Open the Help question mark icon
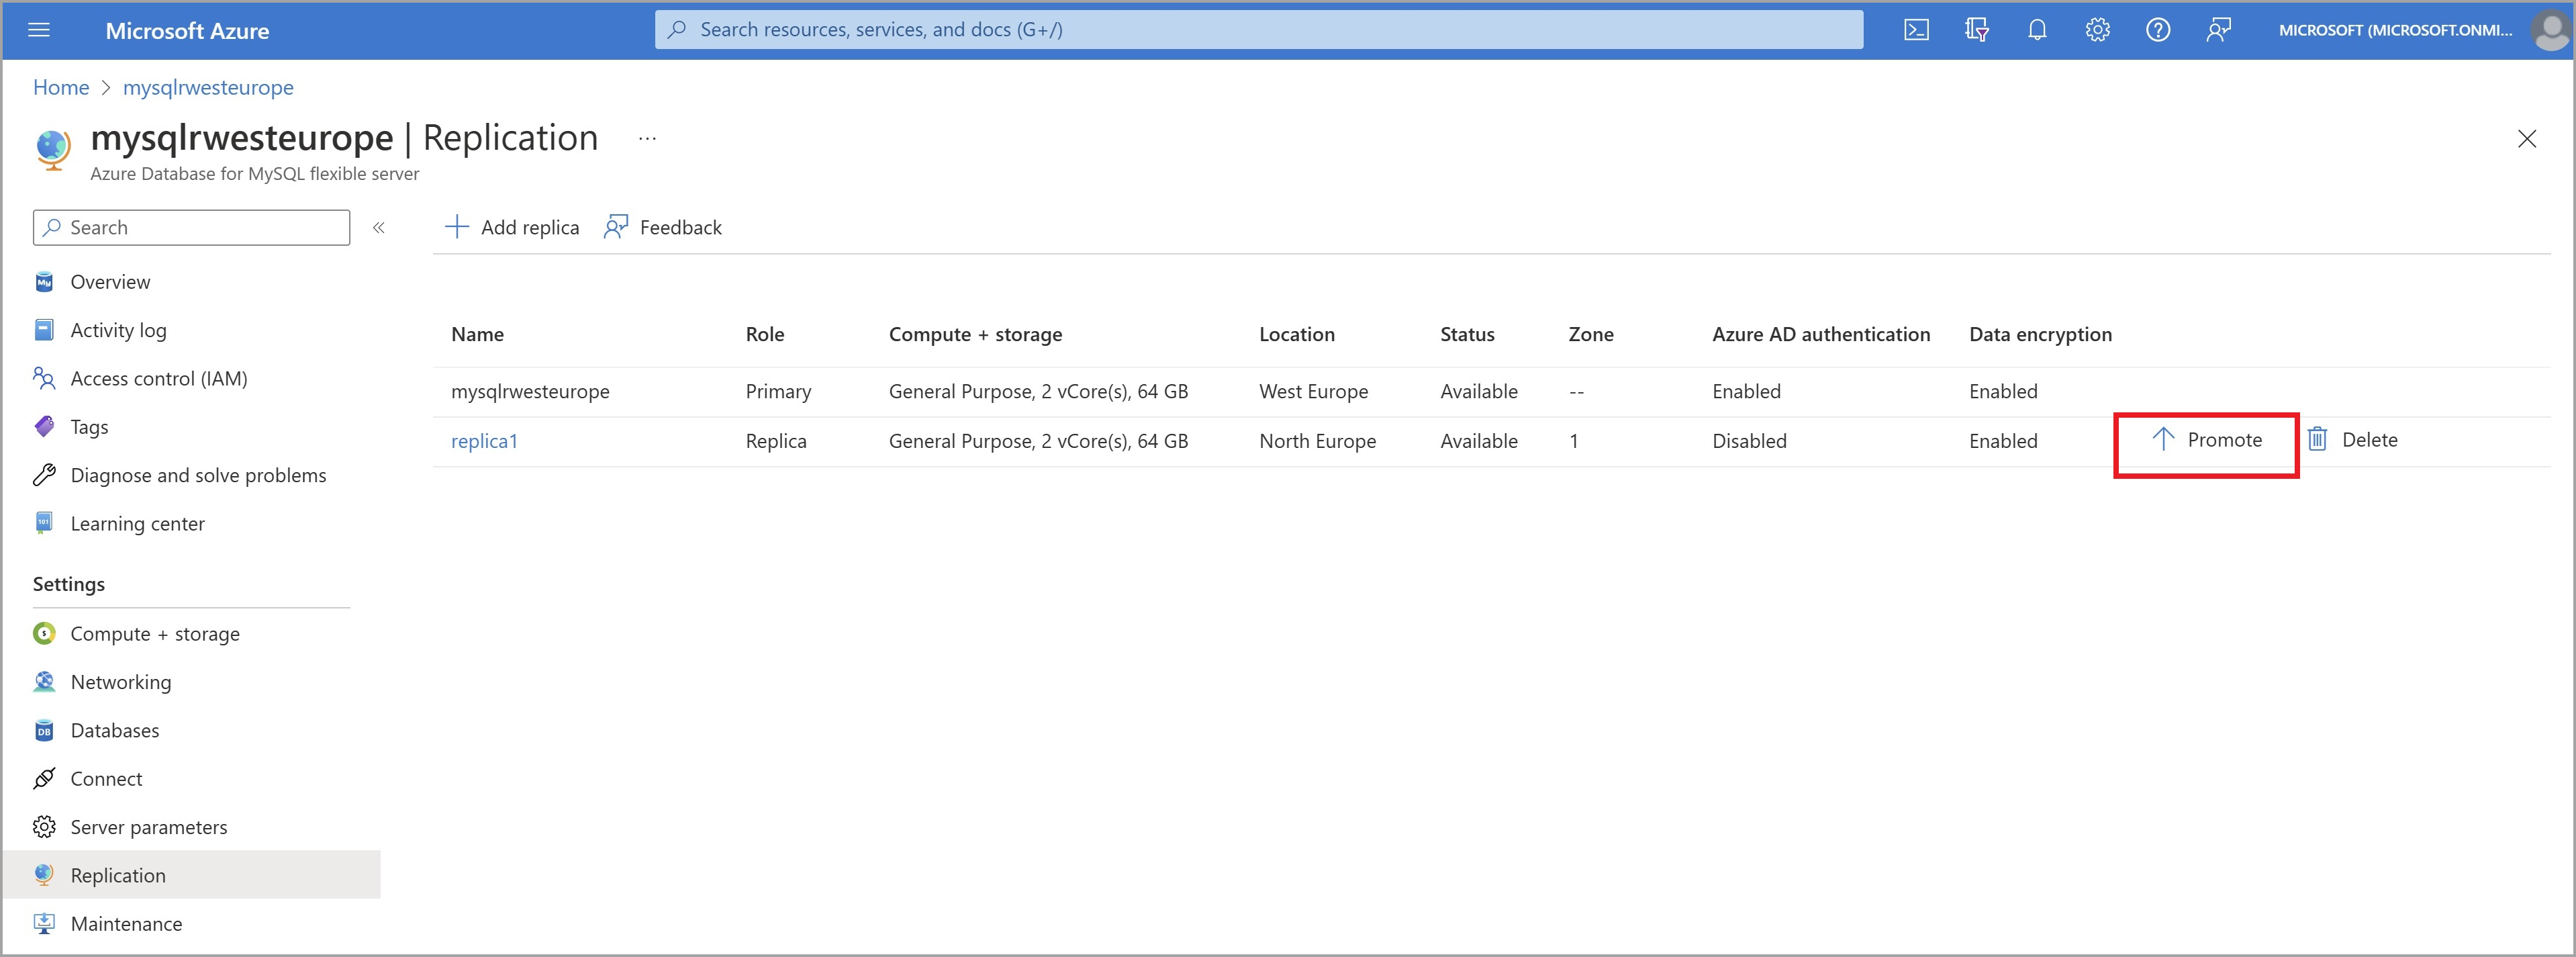 coord(2158,30)
